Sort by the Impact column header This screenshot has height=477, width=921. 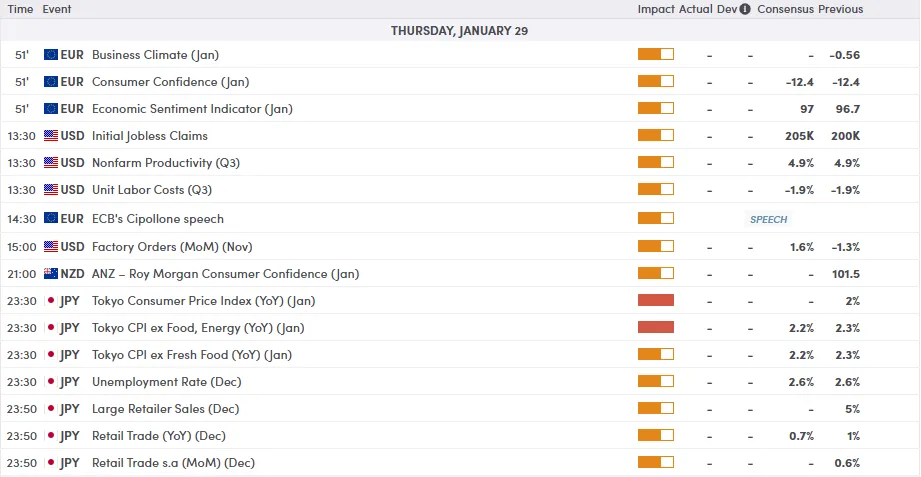click(656, 9)
